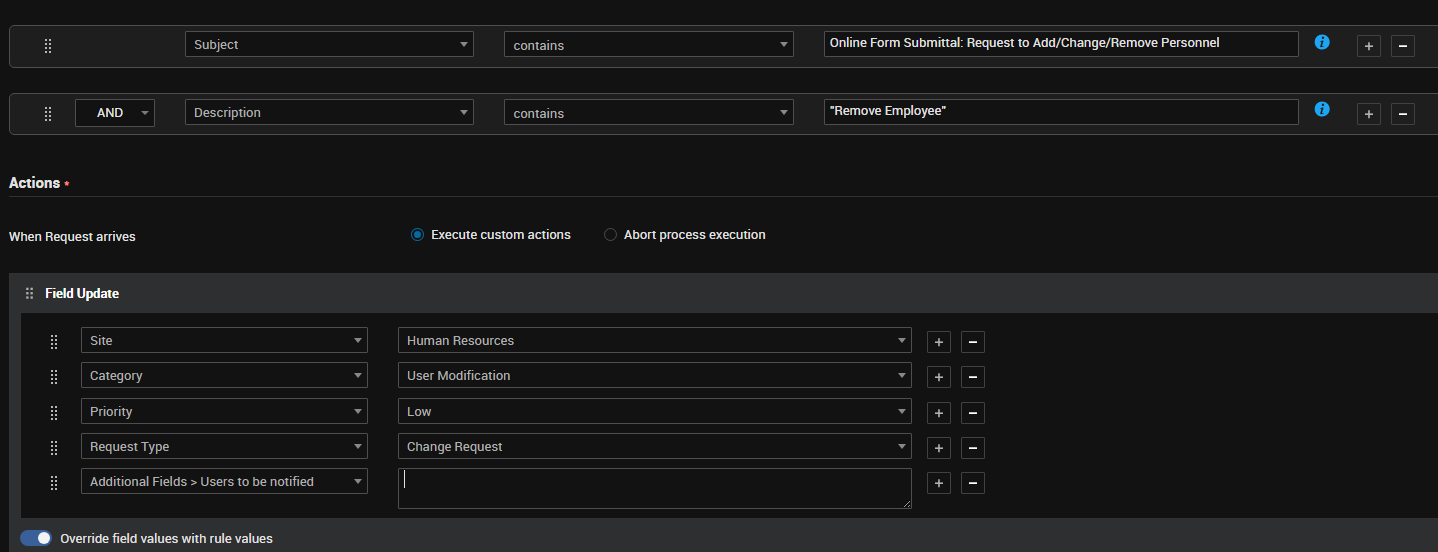This screenshot has width=1438, height=552.
Task: Toggle Override field values with rule values
Action: pyautogui.click(x=36, y=538)
